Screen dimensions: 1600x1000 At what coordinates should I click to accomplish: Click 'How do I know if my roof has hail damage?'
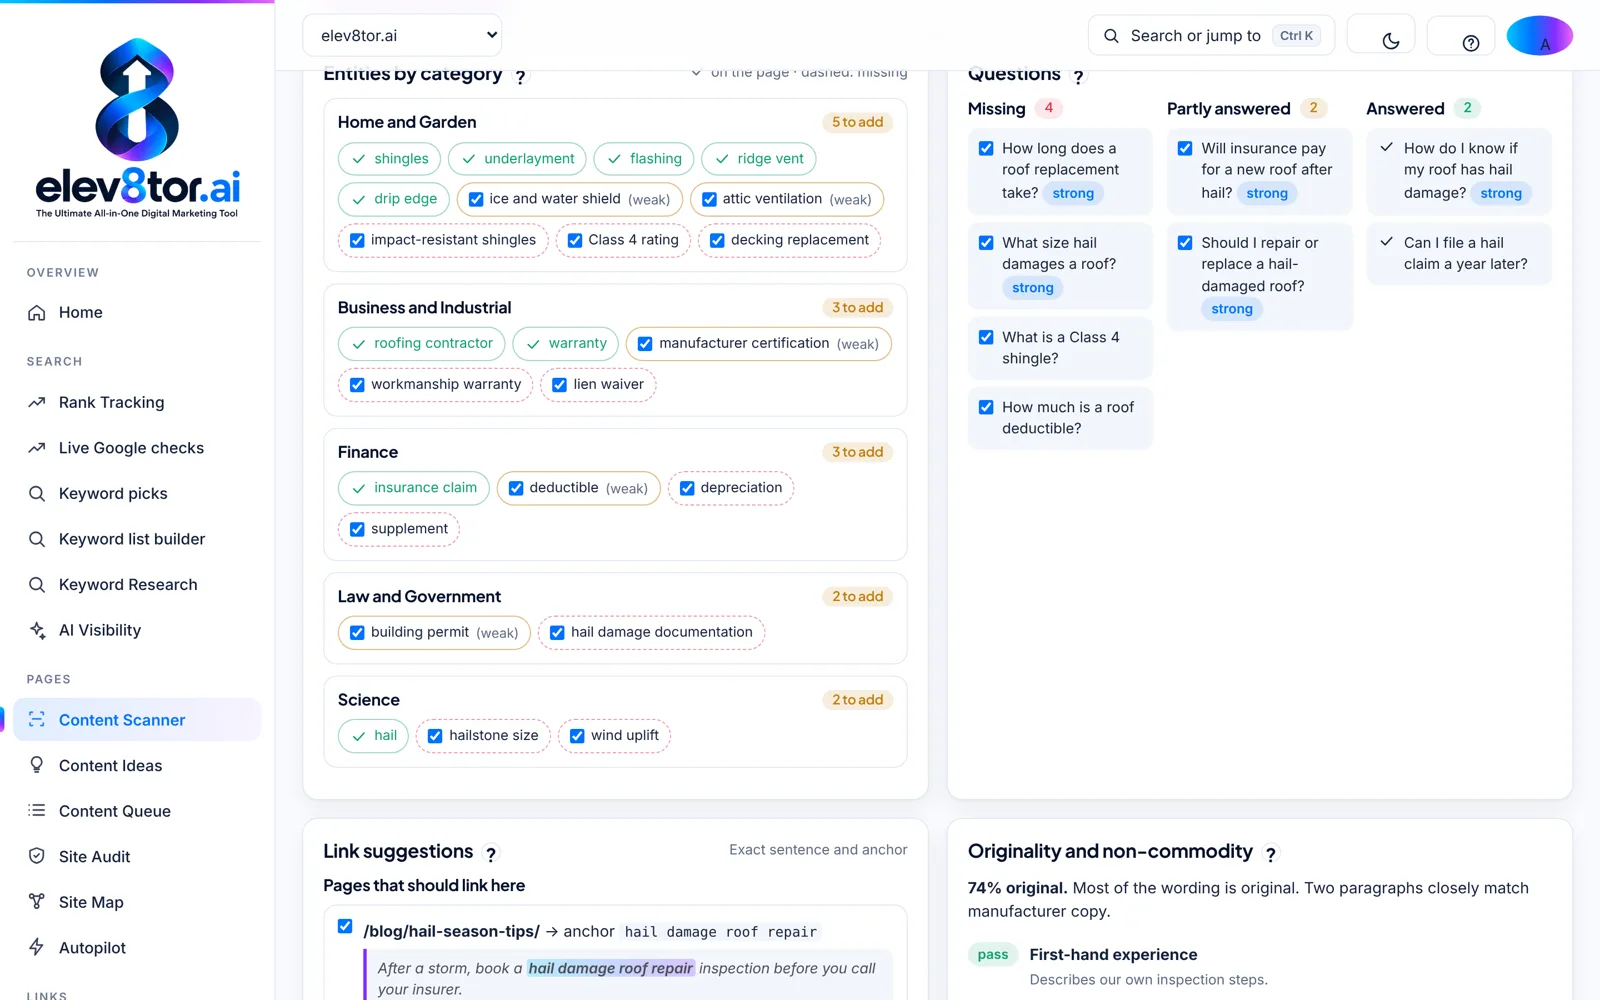(x=1459, y=171)
